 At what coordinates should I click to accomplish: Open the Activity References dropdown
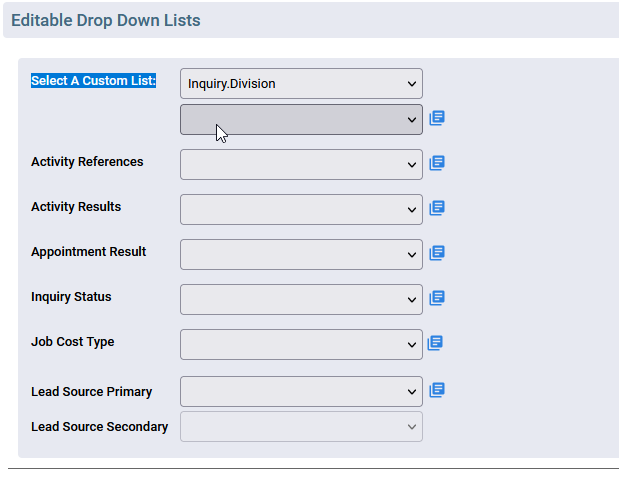click(301, 165)
